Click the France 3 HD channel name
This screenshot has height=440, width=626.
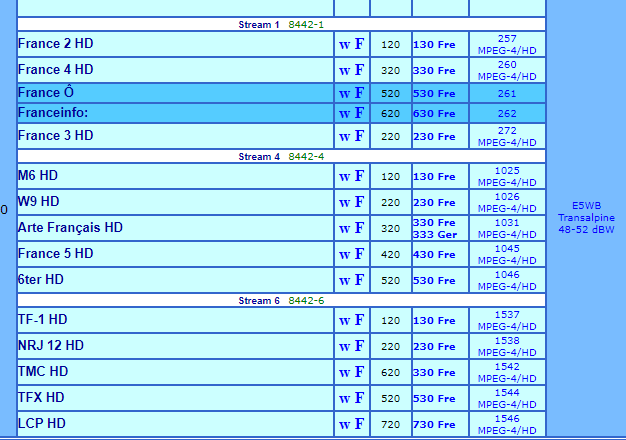55,135
